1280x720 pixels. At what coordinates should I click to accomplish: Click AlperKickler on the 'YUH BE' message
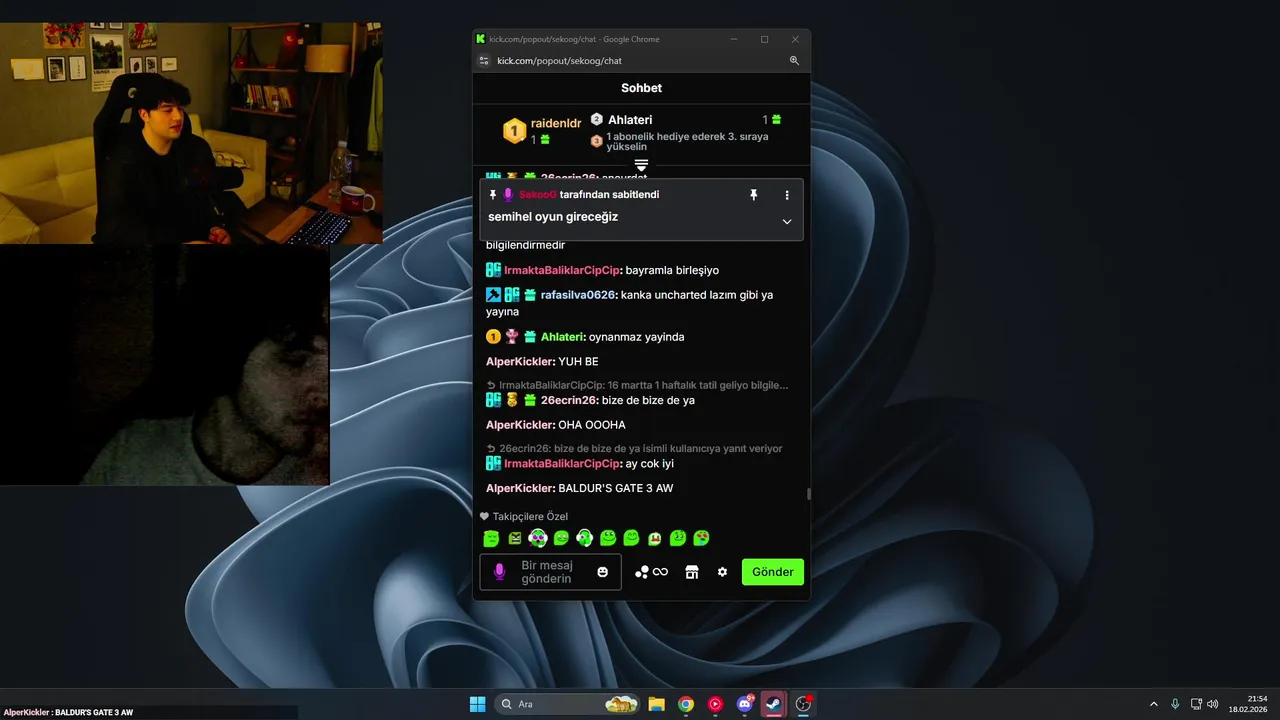[x=520, y=361]
